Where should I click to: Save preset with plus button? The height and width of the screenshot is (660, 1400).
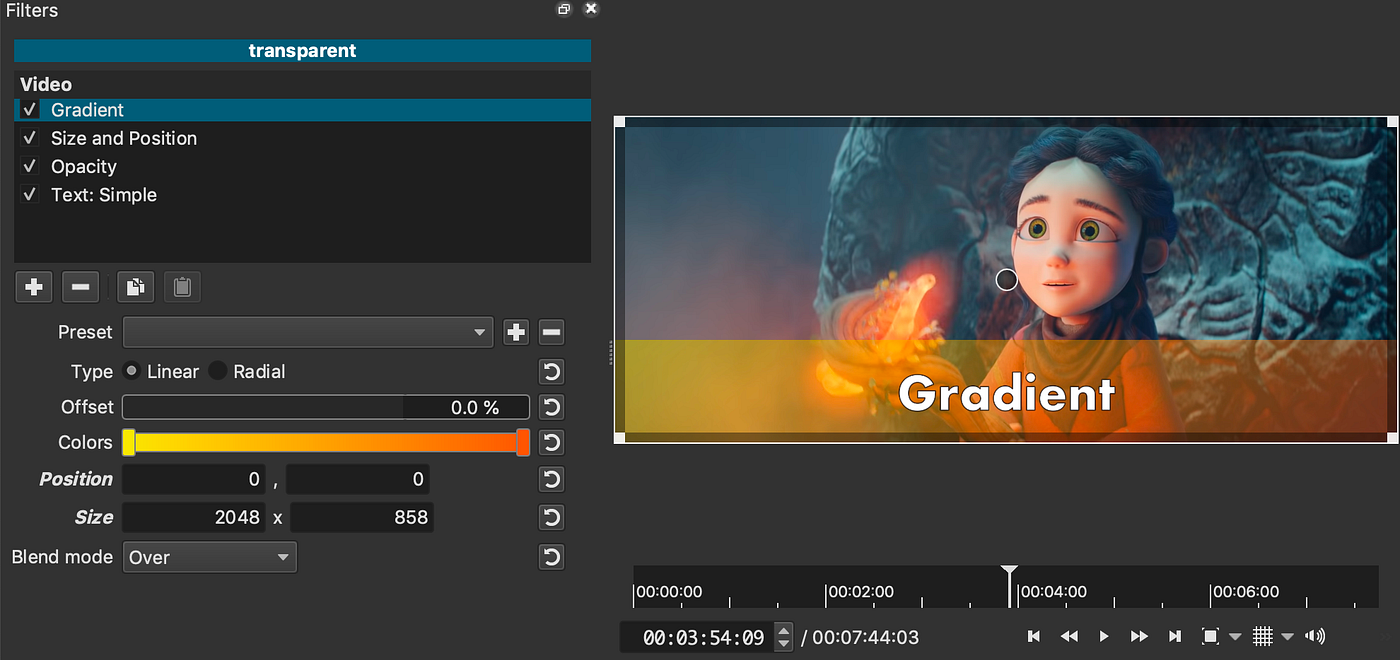click(516, 332)
